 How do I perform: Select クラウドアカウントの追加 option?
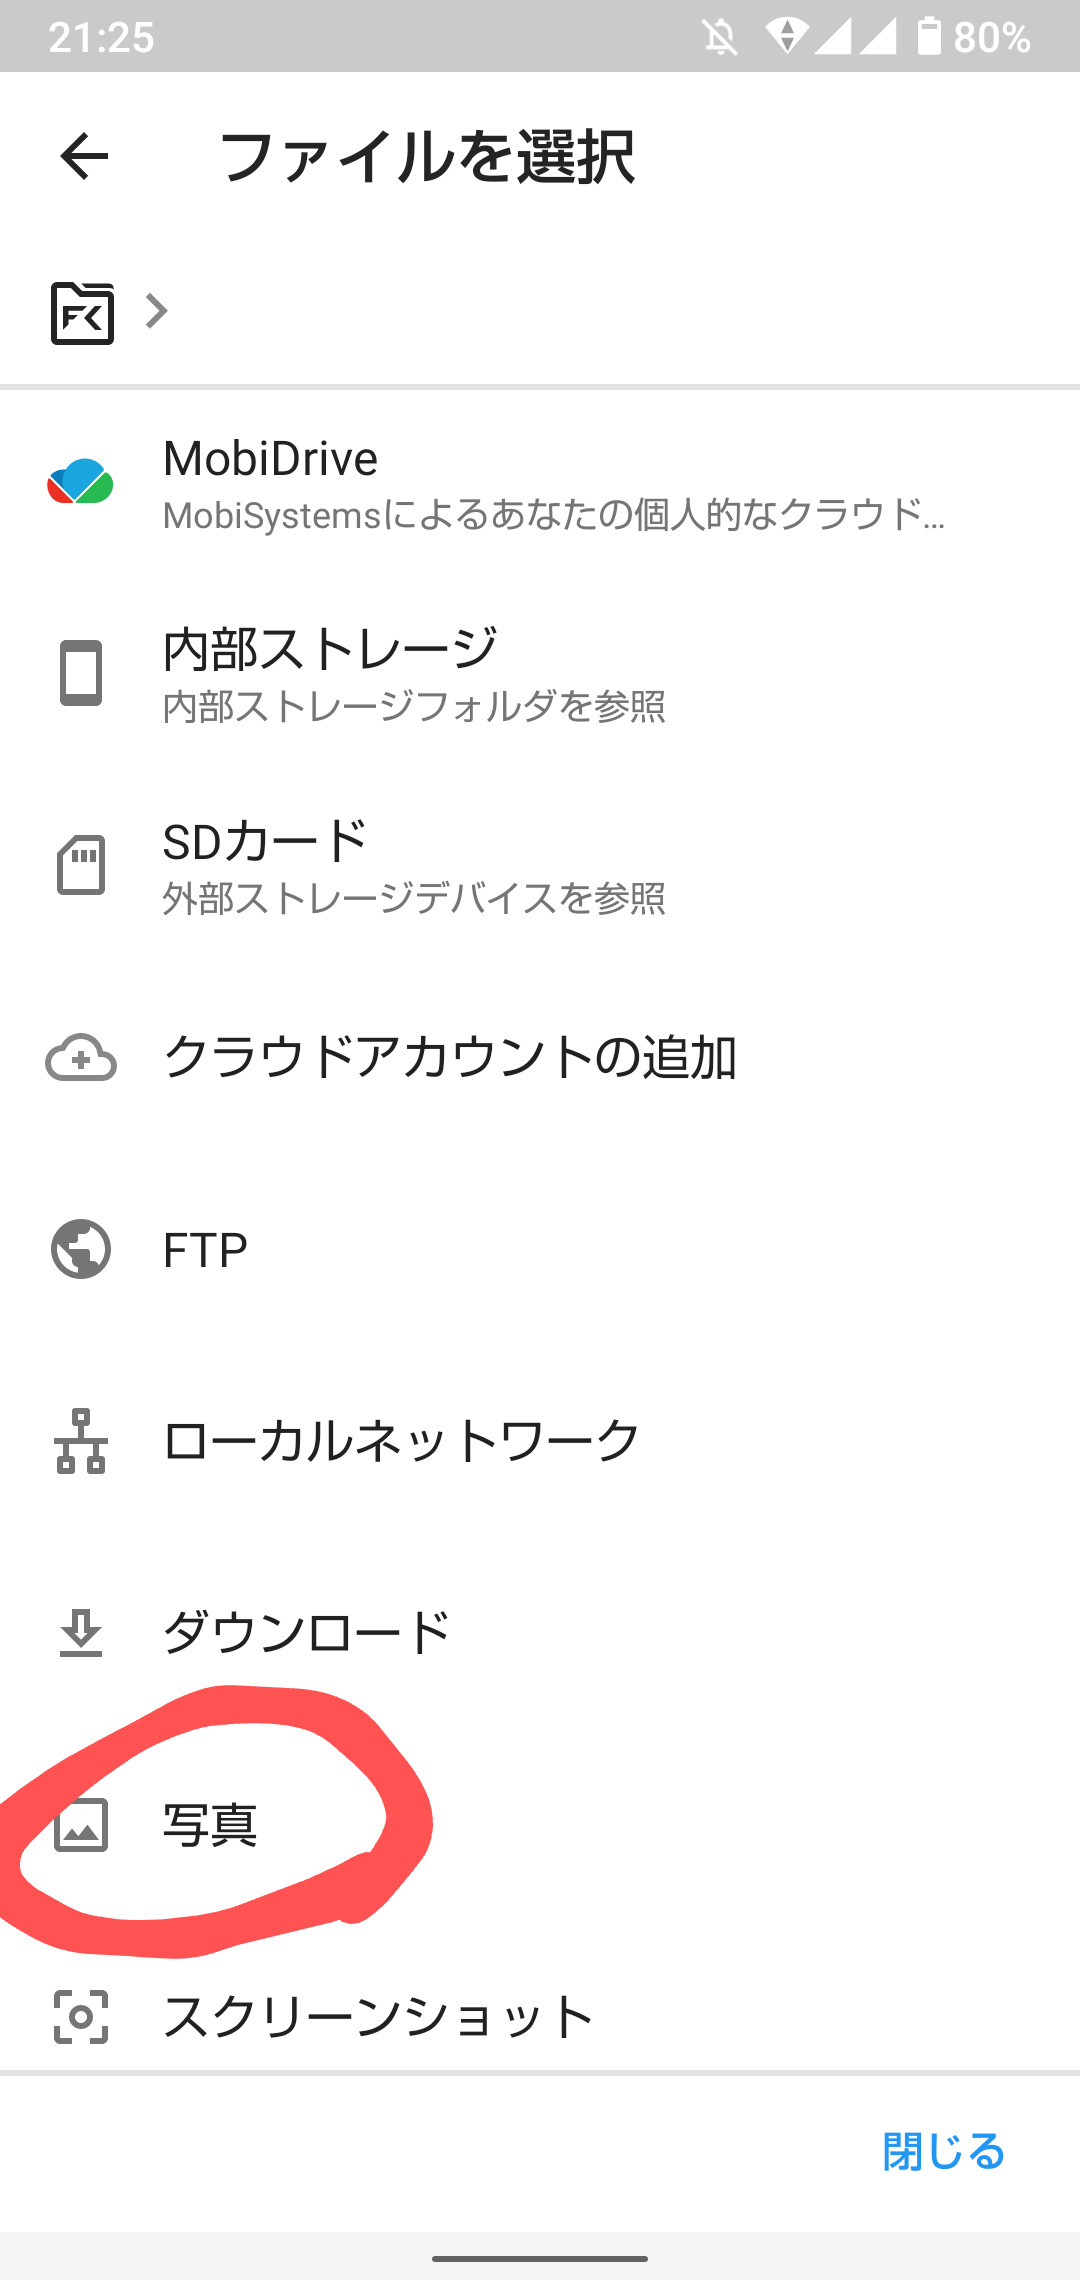[450, 1058]
